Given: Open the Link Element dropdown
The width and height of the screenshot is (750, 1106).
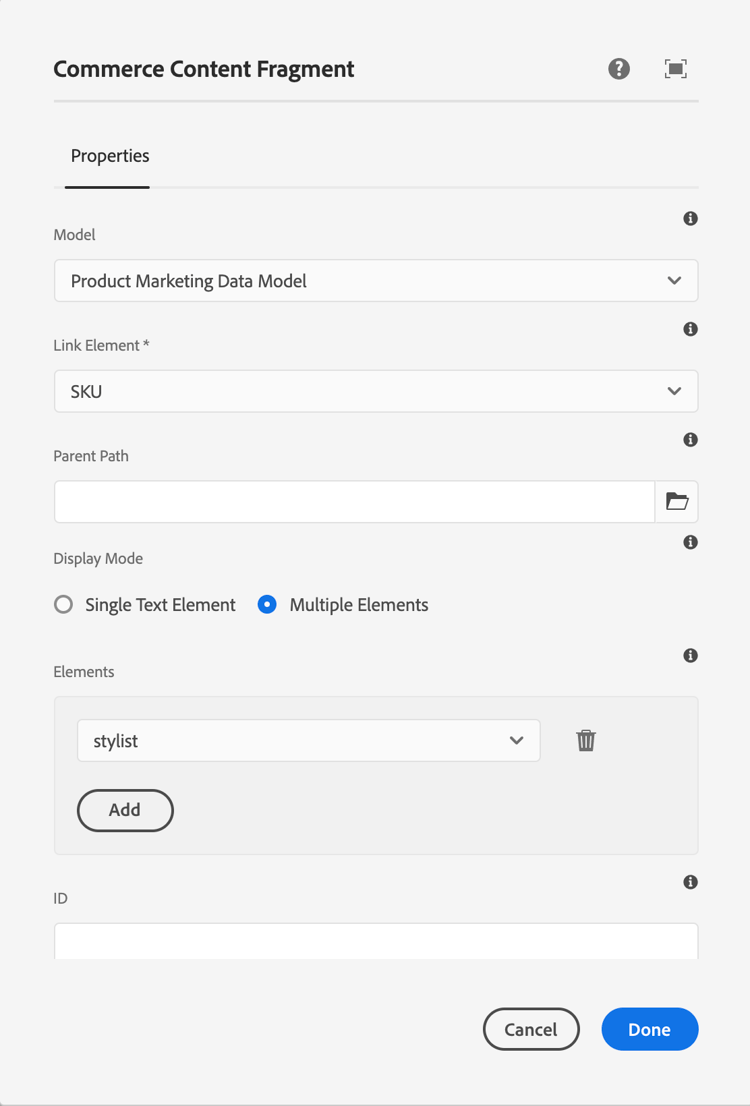Looking at the screenshot, I should [375, 391].
